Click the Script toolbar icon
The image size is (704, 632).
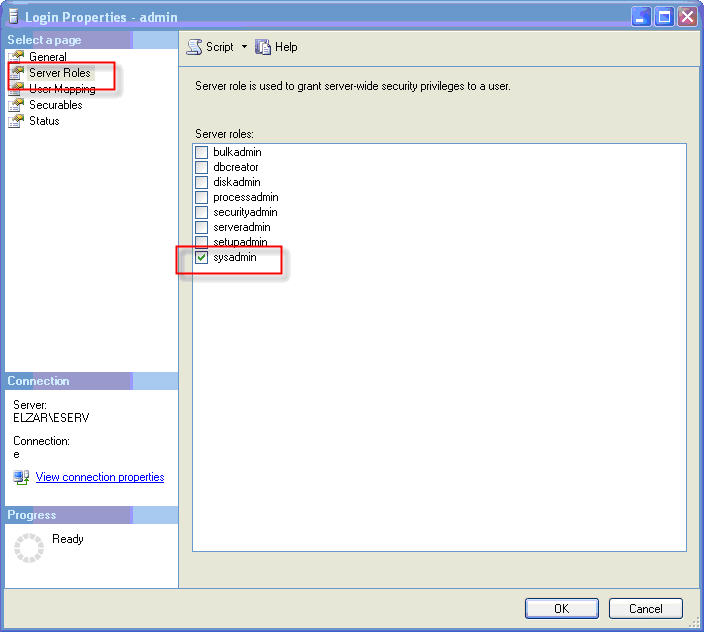(x=194, y=47)
